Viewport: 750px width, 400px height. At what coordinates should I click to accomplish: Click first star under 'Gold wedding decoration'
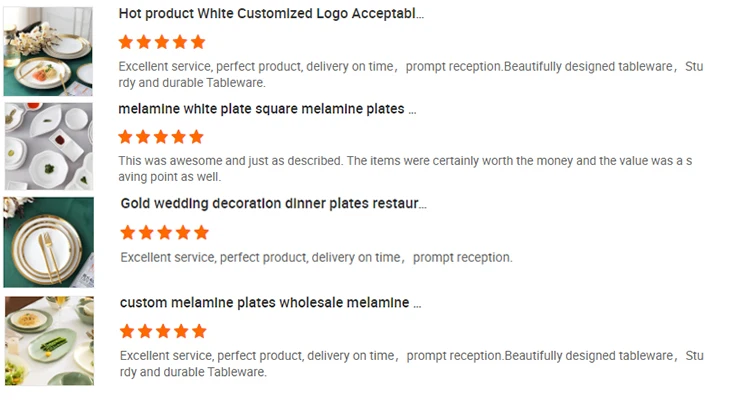[x=128, y=232]
